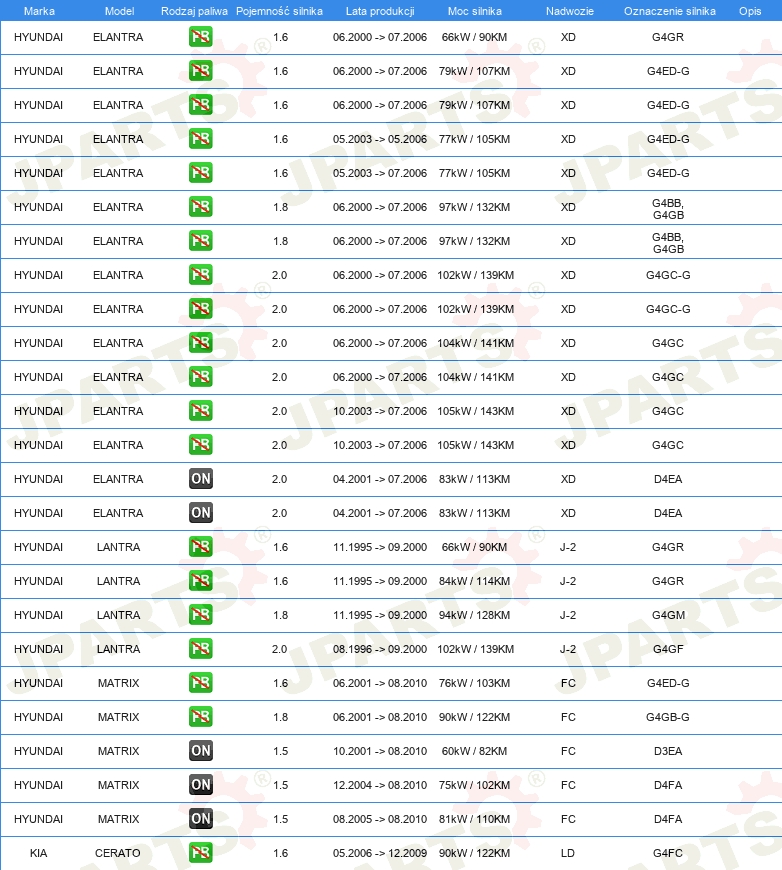
Task: Click the petrol icon in the LANTRA 66kW / 90KM row
Action: click(x=200, y=547)
